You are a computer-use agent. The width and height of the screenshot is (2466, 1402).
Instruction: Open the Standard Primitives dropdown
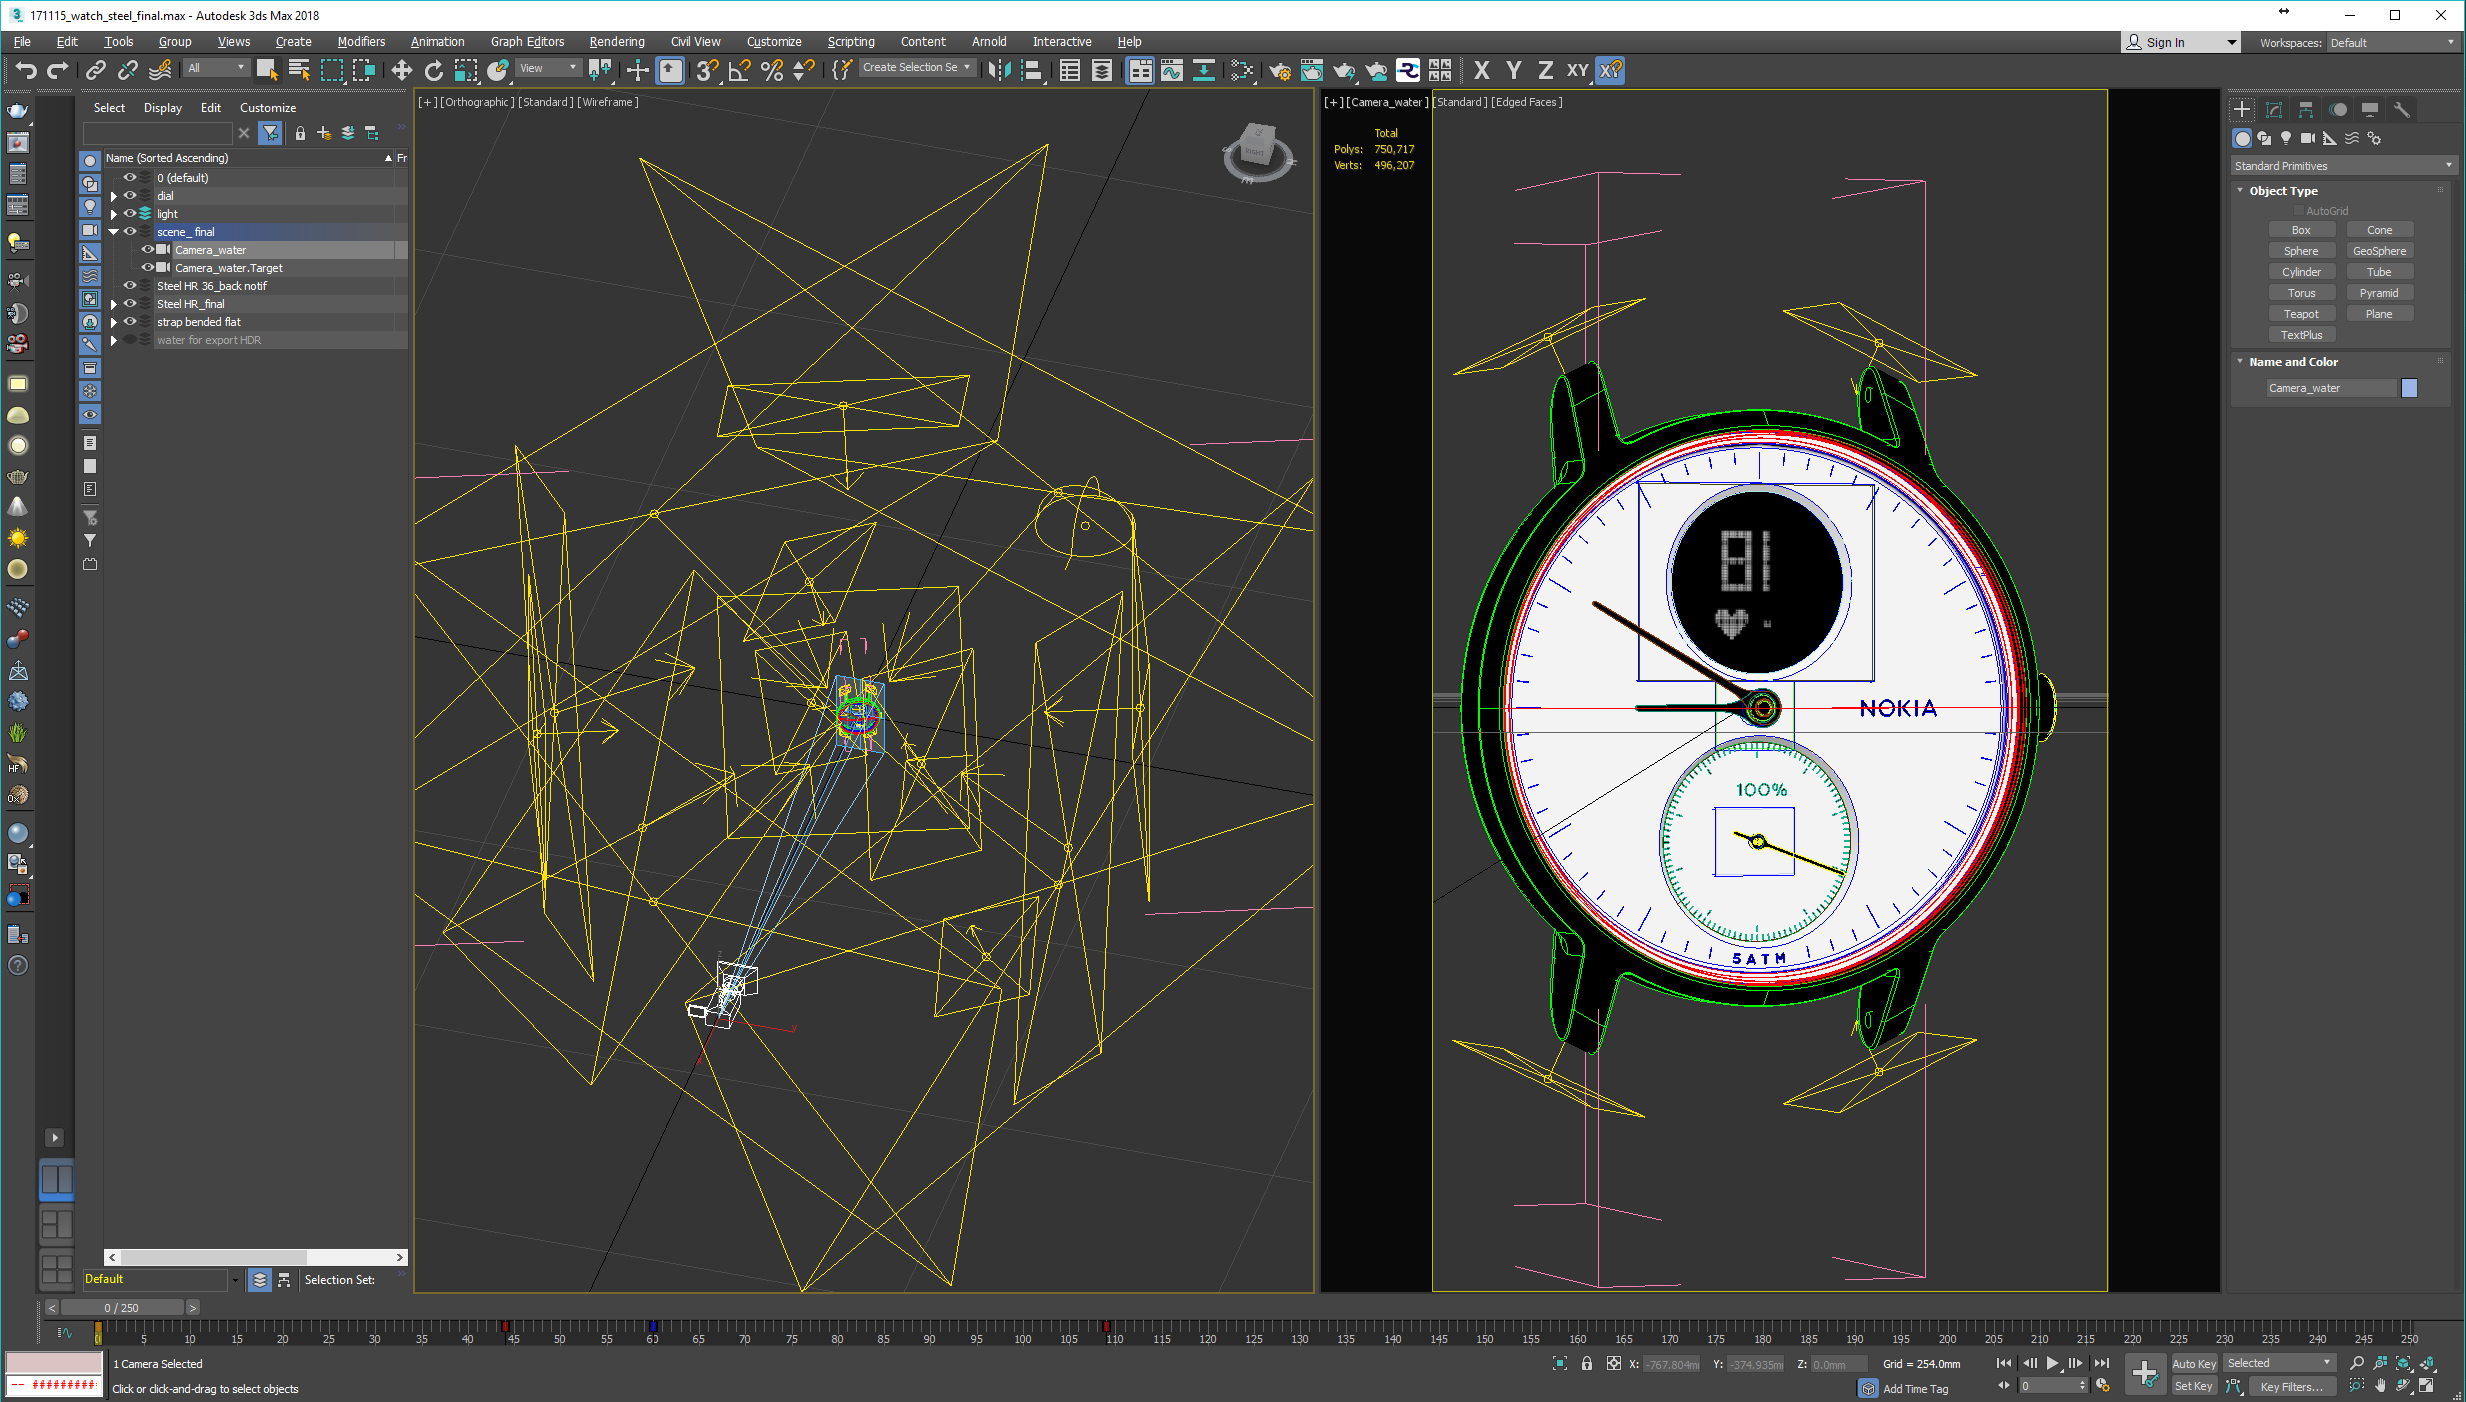click(2342, 166)
